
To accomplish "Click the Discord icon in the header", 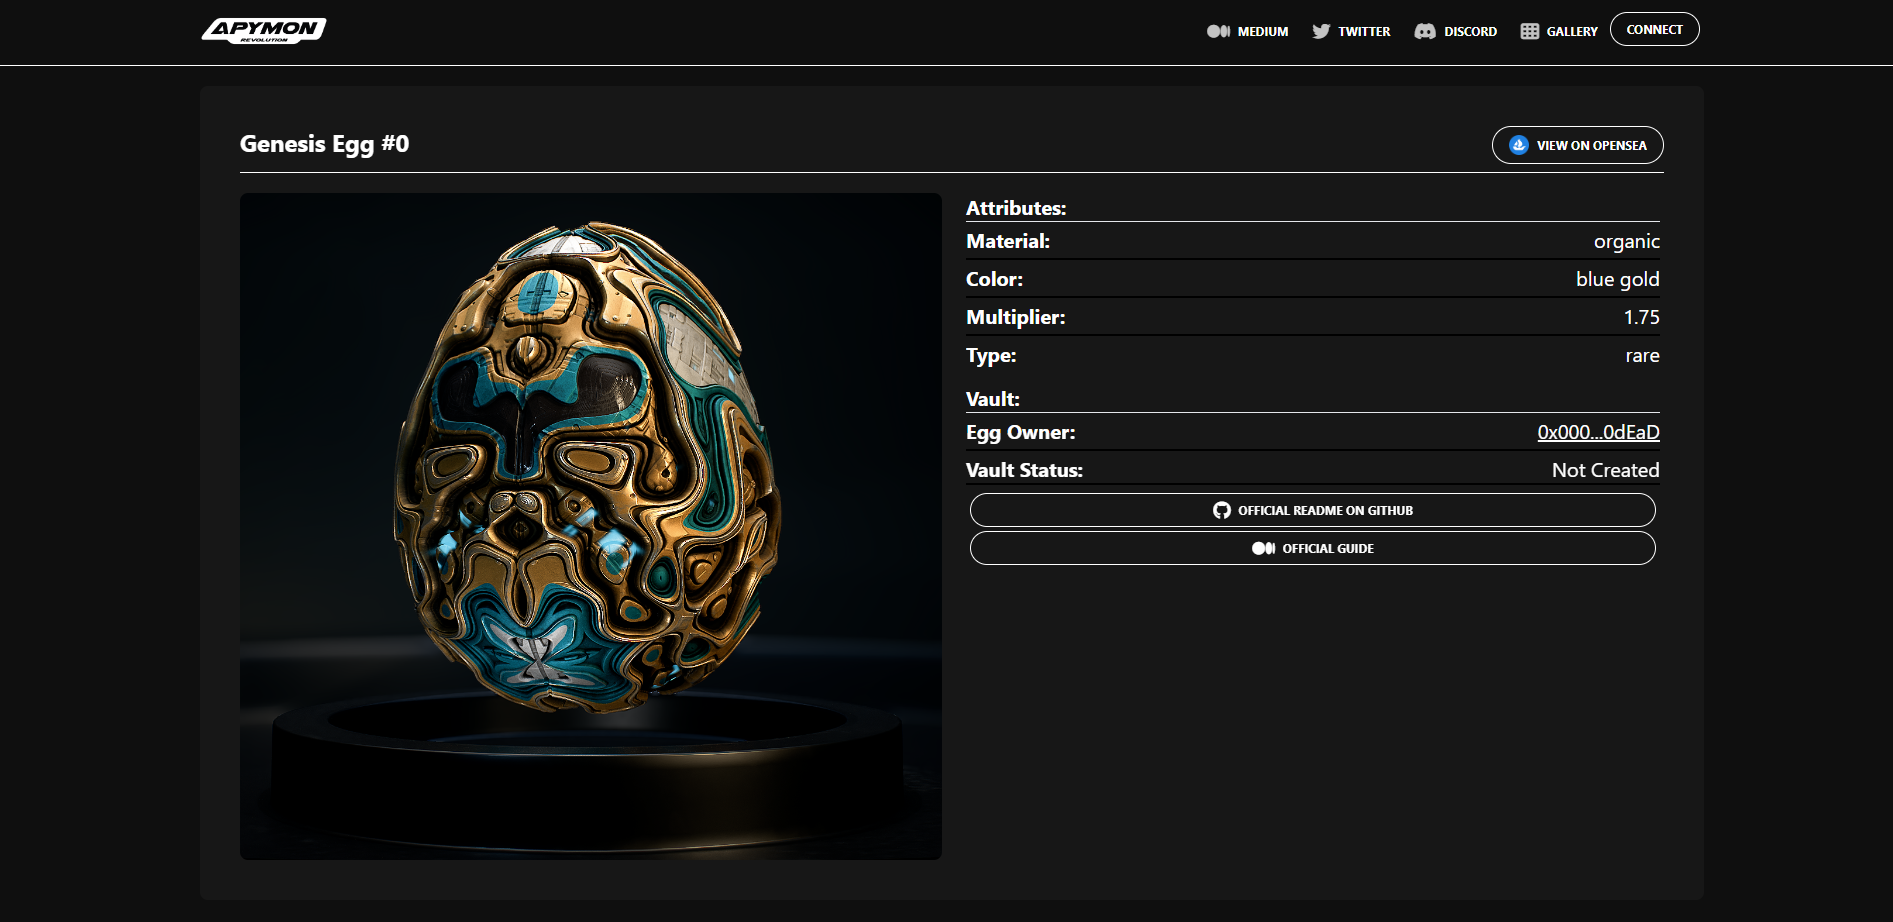I will pos(1427,31).
